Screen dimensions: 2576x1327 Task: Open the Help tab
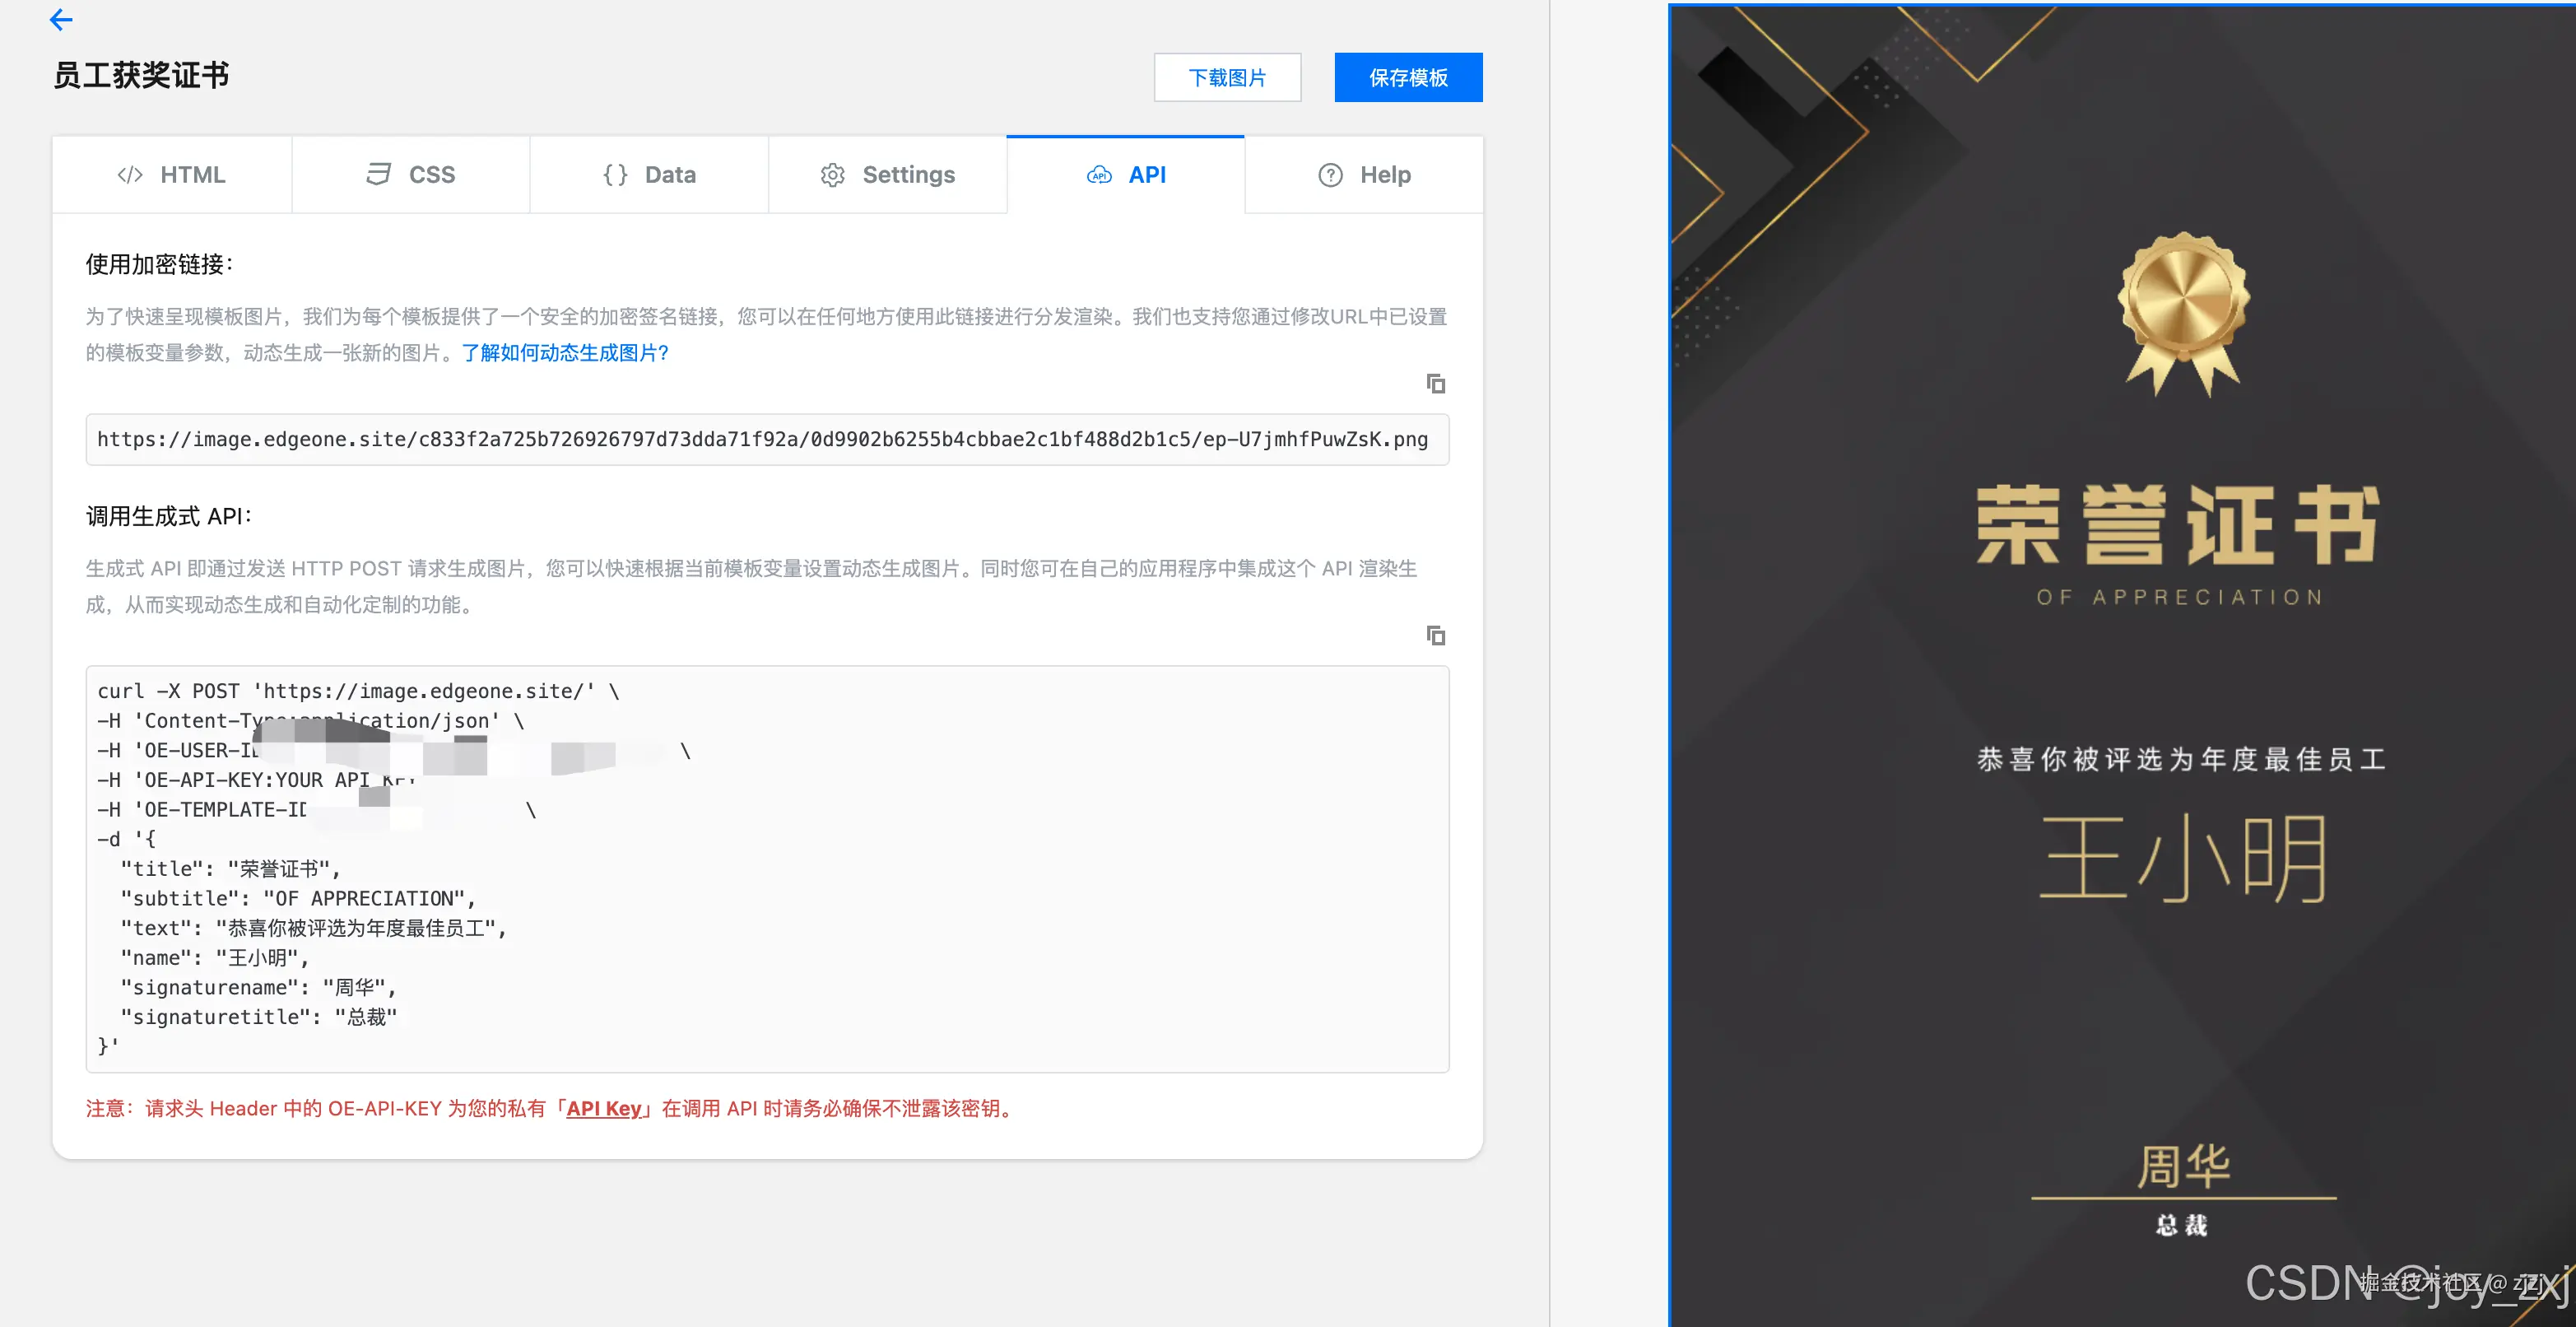(1385, 175)
